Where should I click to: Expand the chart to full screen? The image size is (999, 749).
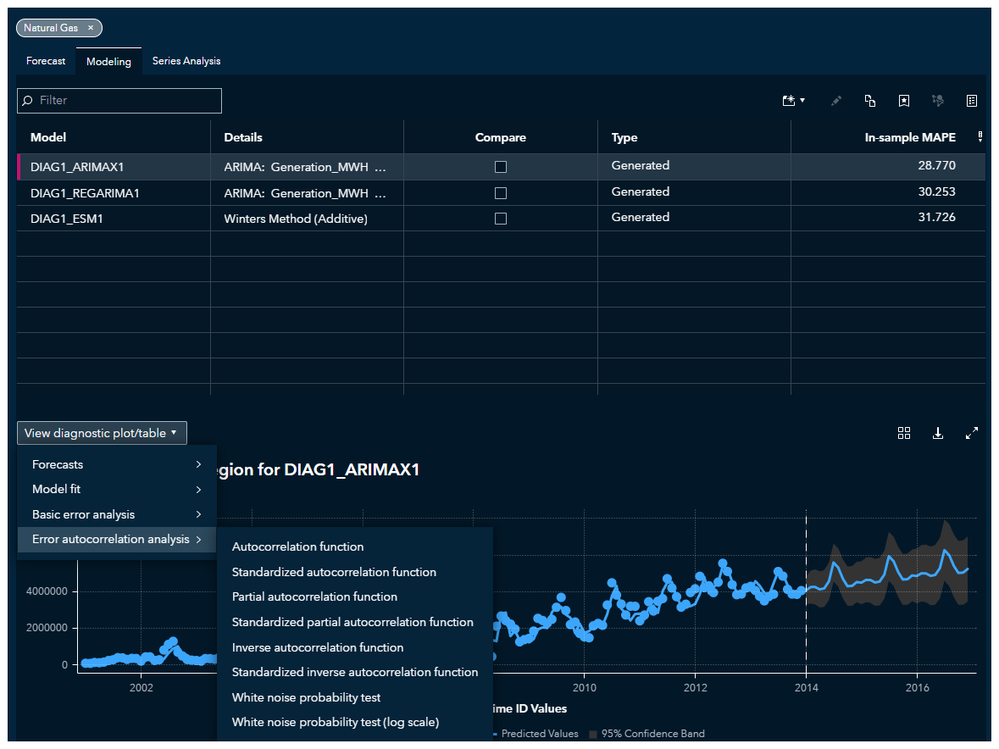[x=971, y=433]
